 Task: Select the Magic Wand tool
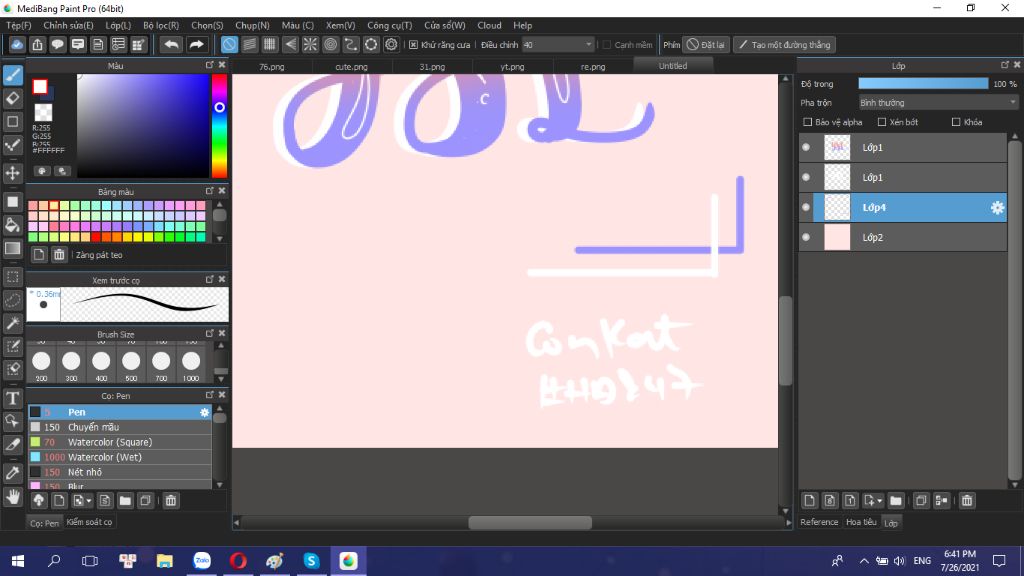pos(12,323)
